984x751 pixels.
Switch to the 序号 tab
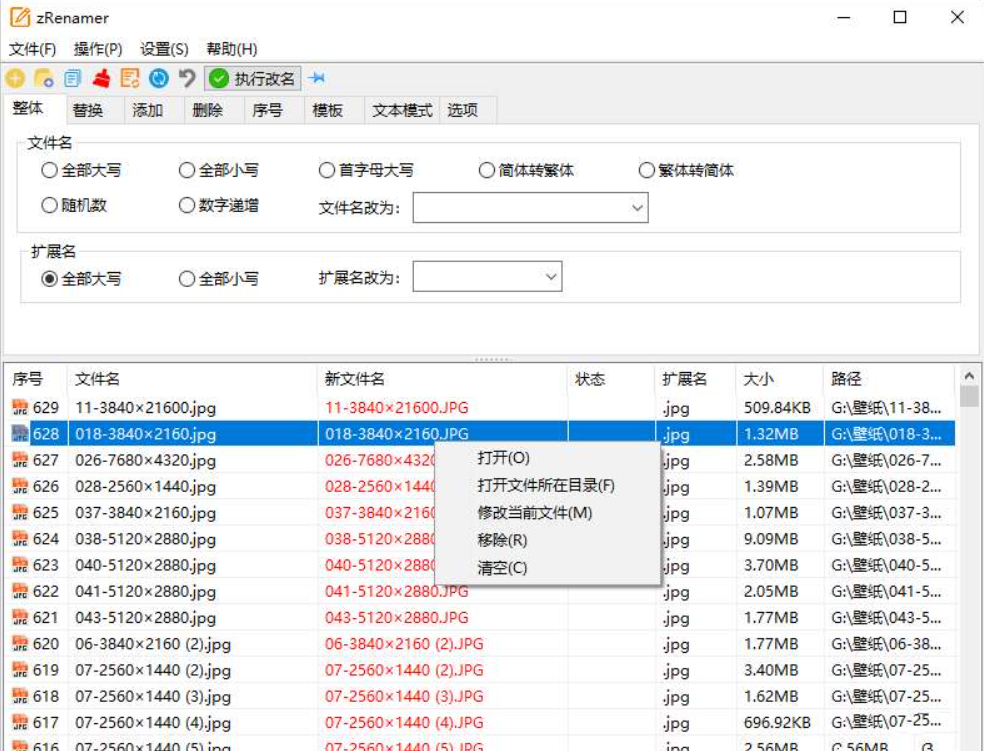267,110
